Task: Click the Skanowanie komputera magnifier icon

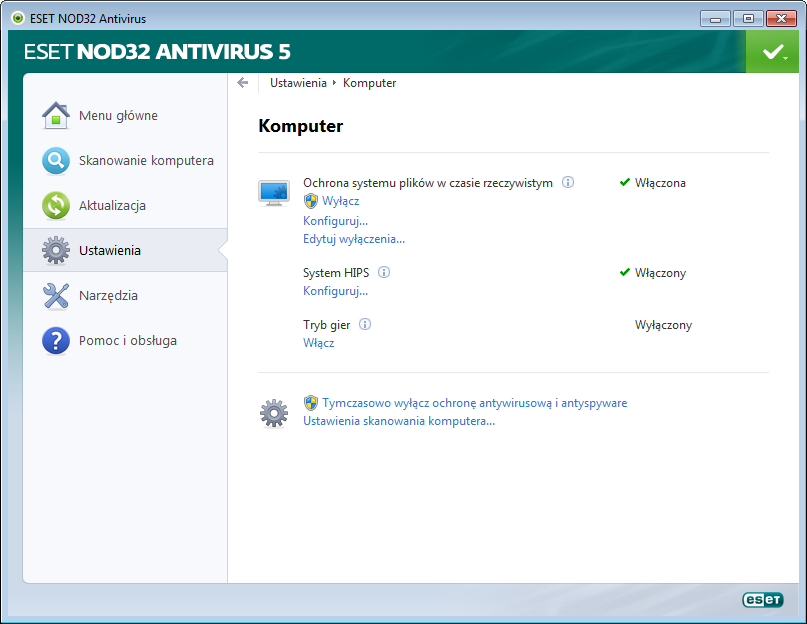Action: [56, 161]
